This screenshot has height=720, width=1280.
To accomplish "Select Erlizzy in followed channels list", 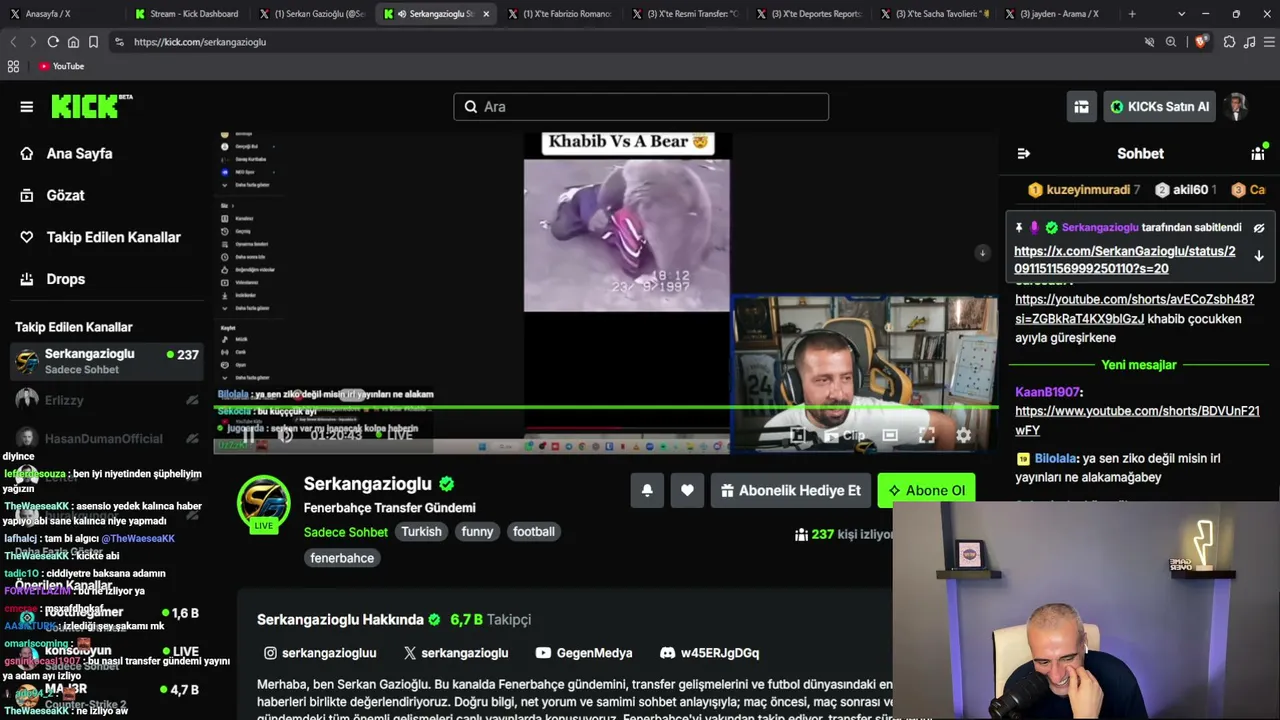I will pos(107,400).
